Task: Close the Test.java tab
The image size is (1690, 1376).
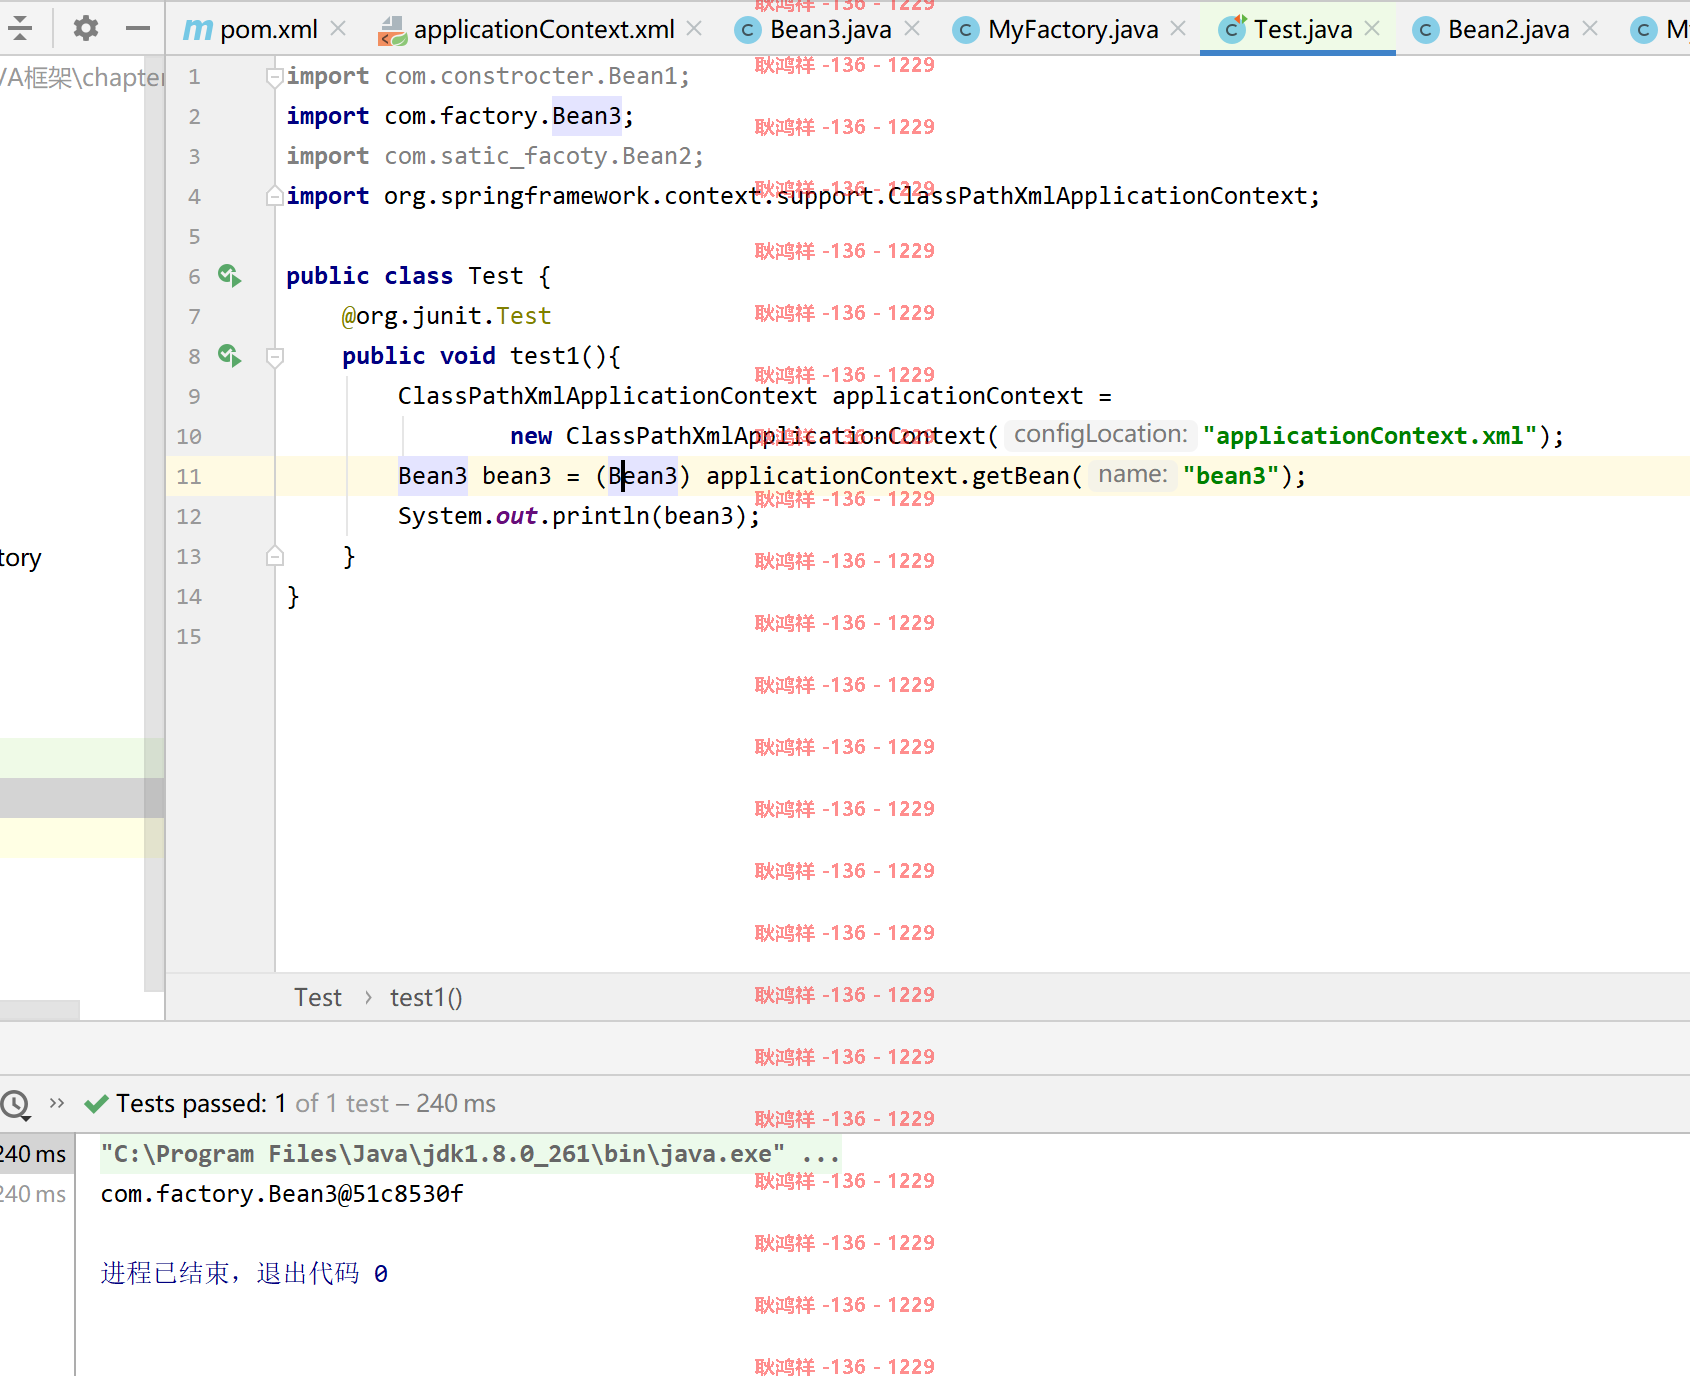Action: click(x=1372, y=29)
